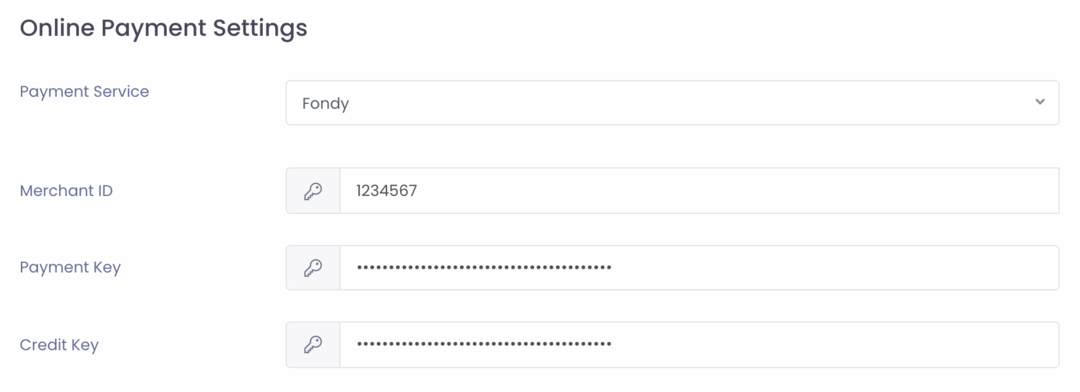Viewport: 1080px width, 392px height.
Task: Click the Online Payment Settings heading
Action: 163,28
